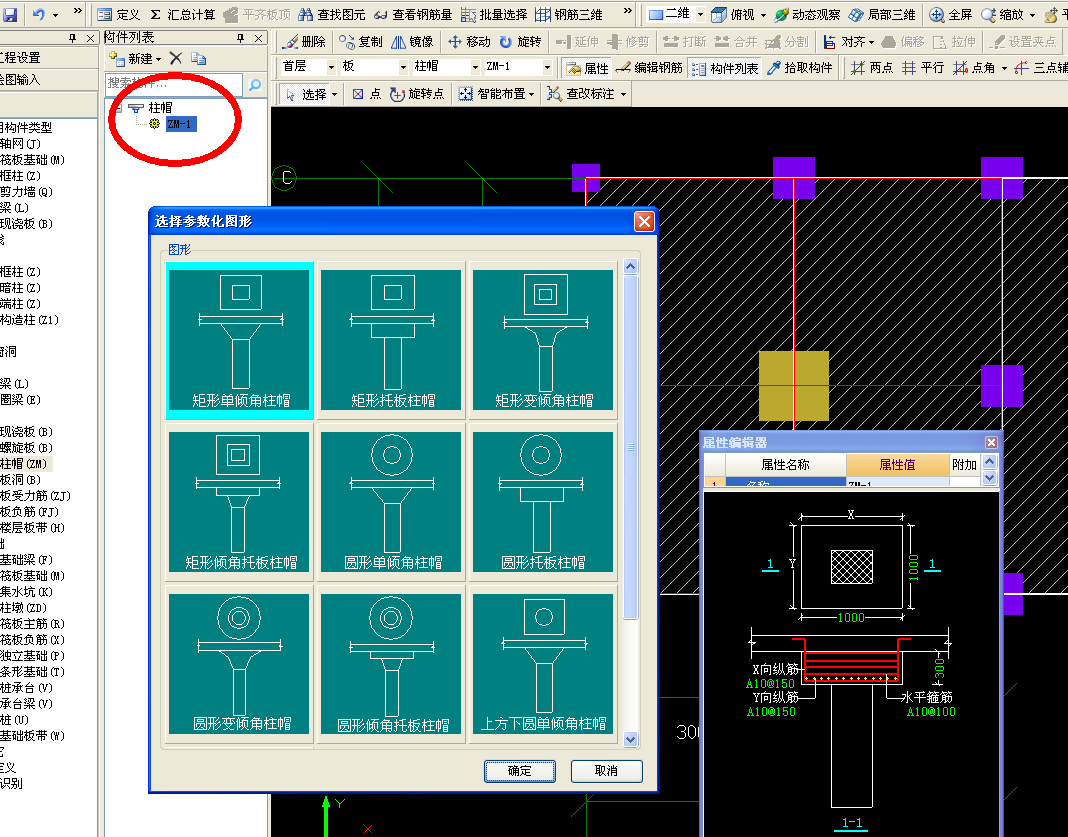Click 动态观察 dynamic orbit tool
Screen dimensions: 1068x837
click(808, 14)
